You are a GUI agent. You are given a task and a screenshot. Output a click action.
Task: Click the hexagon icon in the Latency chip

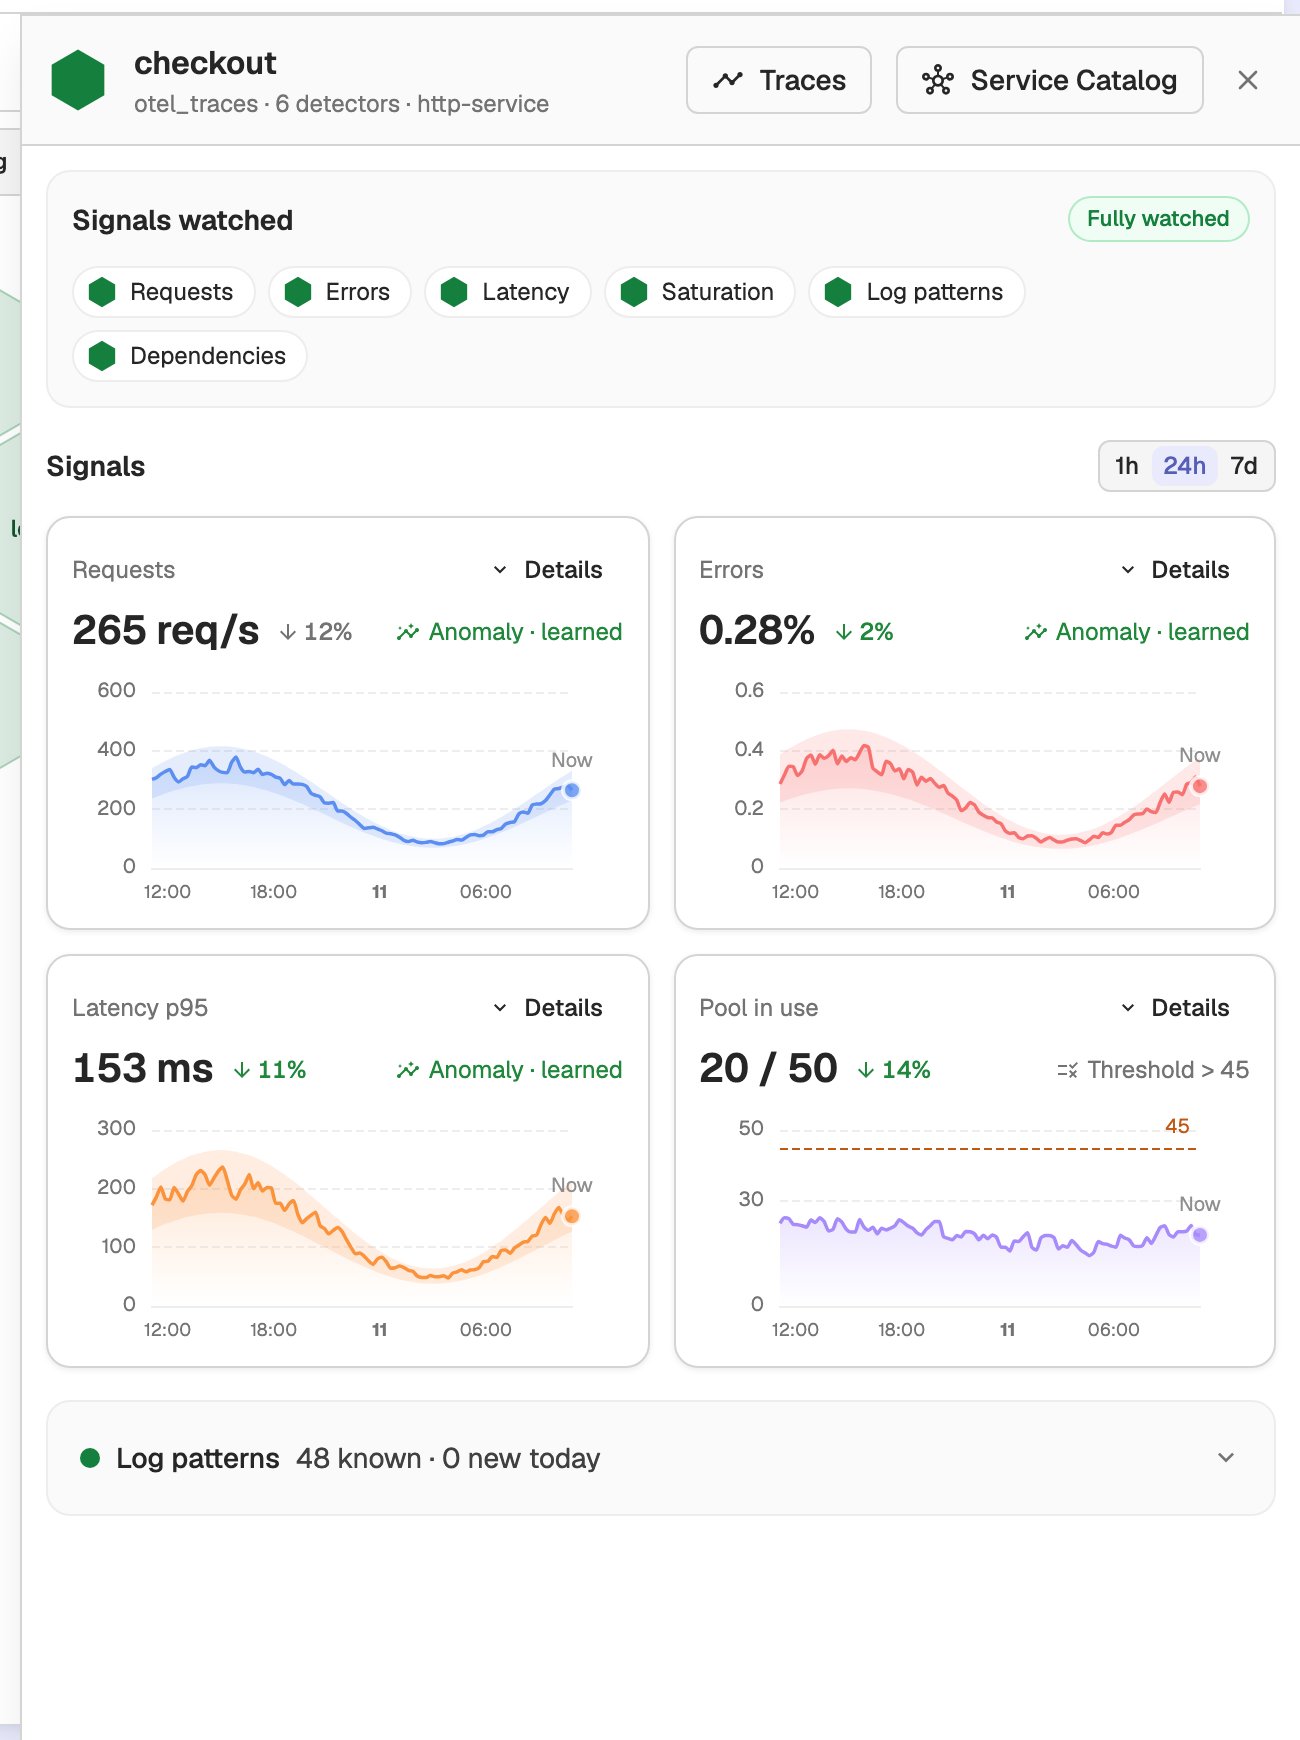[x=454, y=292]
